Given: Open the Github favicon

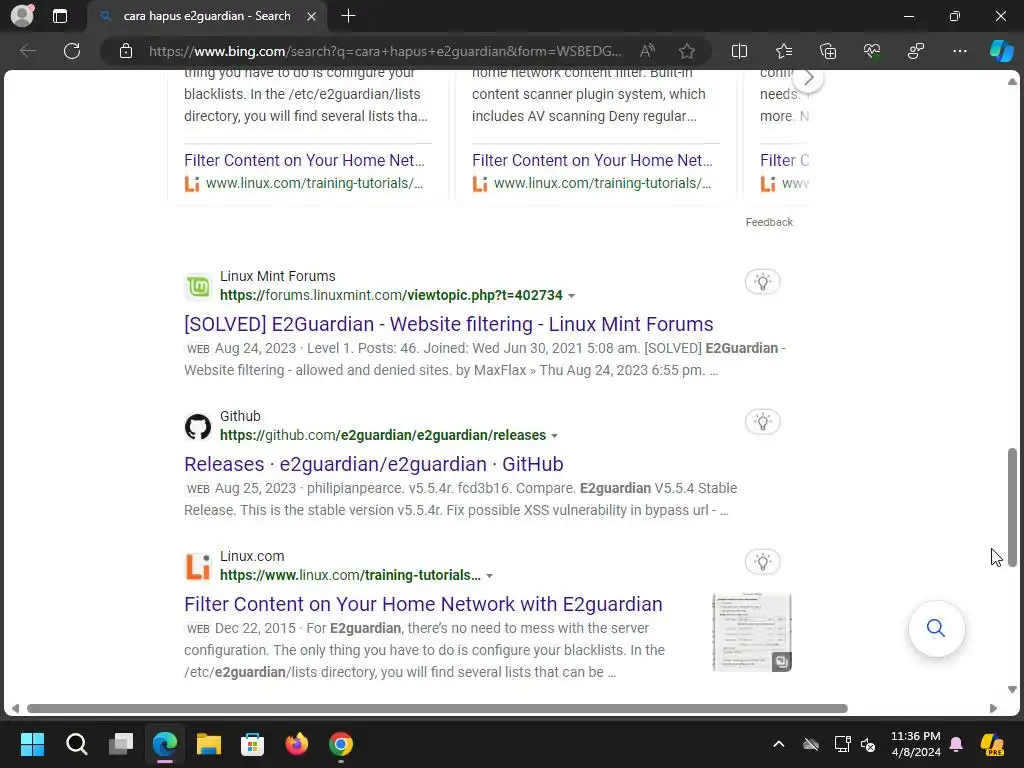Looking at the screenshot, I should [198, 426].
